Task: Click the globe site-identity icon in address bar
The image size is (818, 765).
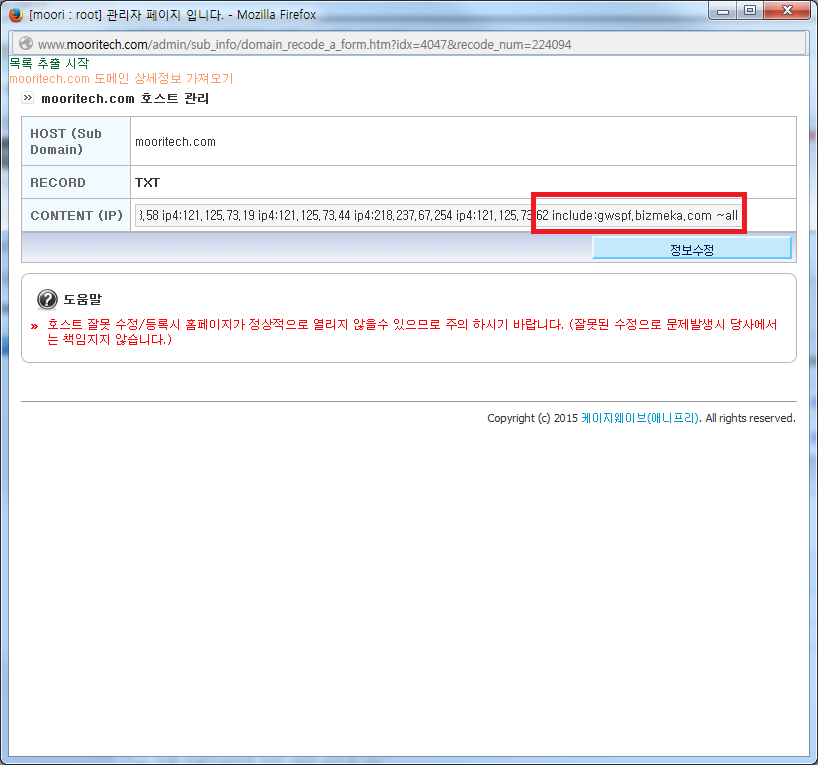Action: 26,44
